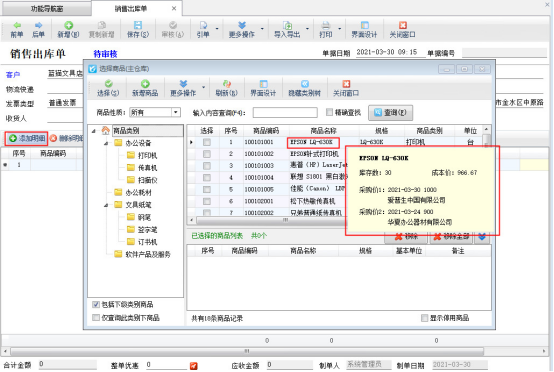Viewport: 554px width, 372px height.
Task: Collapse the 办公设备 tree node
Action: (x=106, y=143)
